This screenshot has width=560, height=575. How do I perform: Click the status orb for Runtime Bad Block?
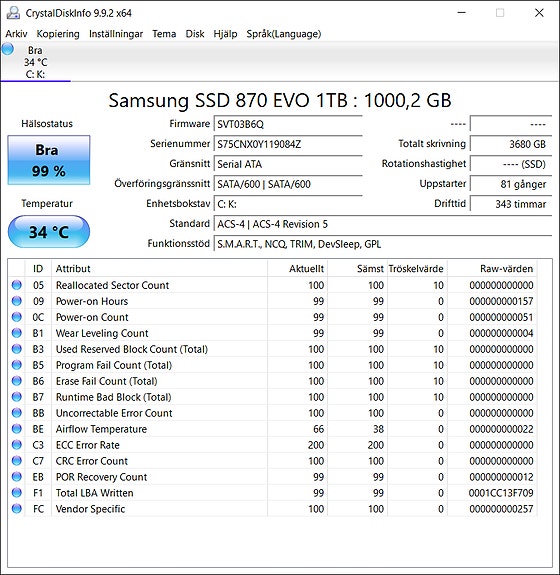pyautogui.click(x=17, y=397)
